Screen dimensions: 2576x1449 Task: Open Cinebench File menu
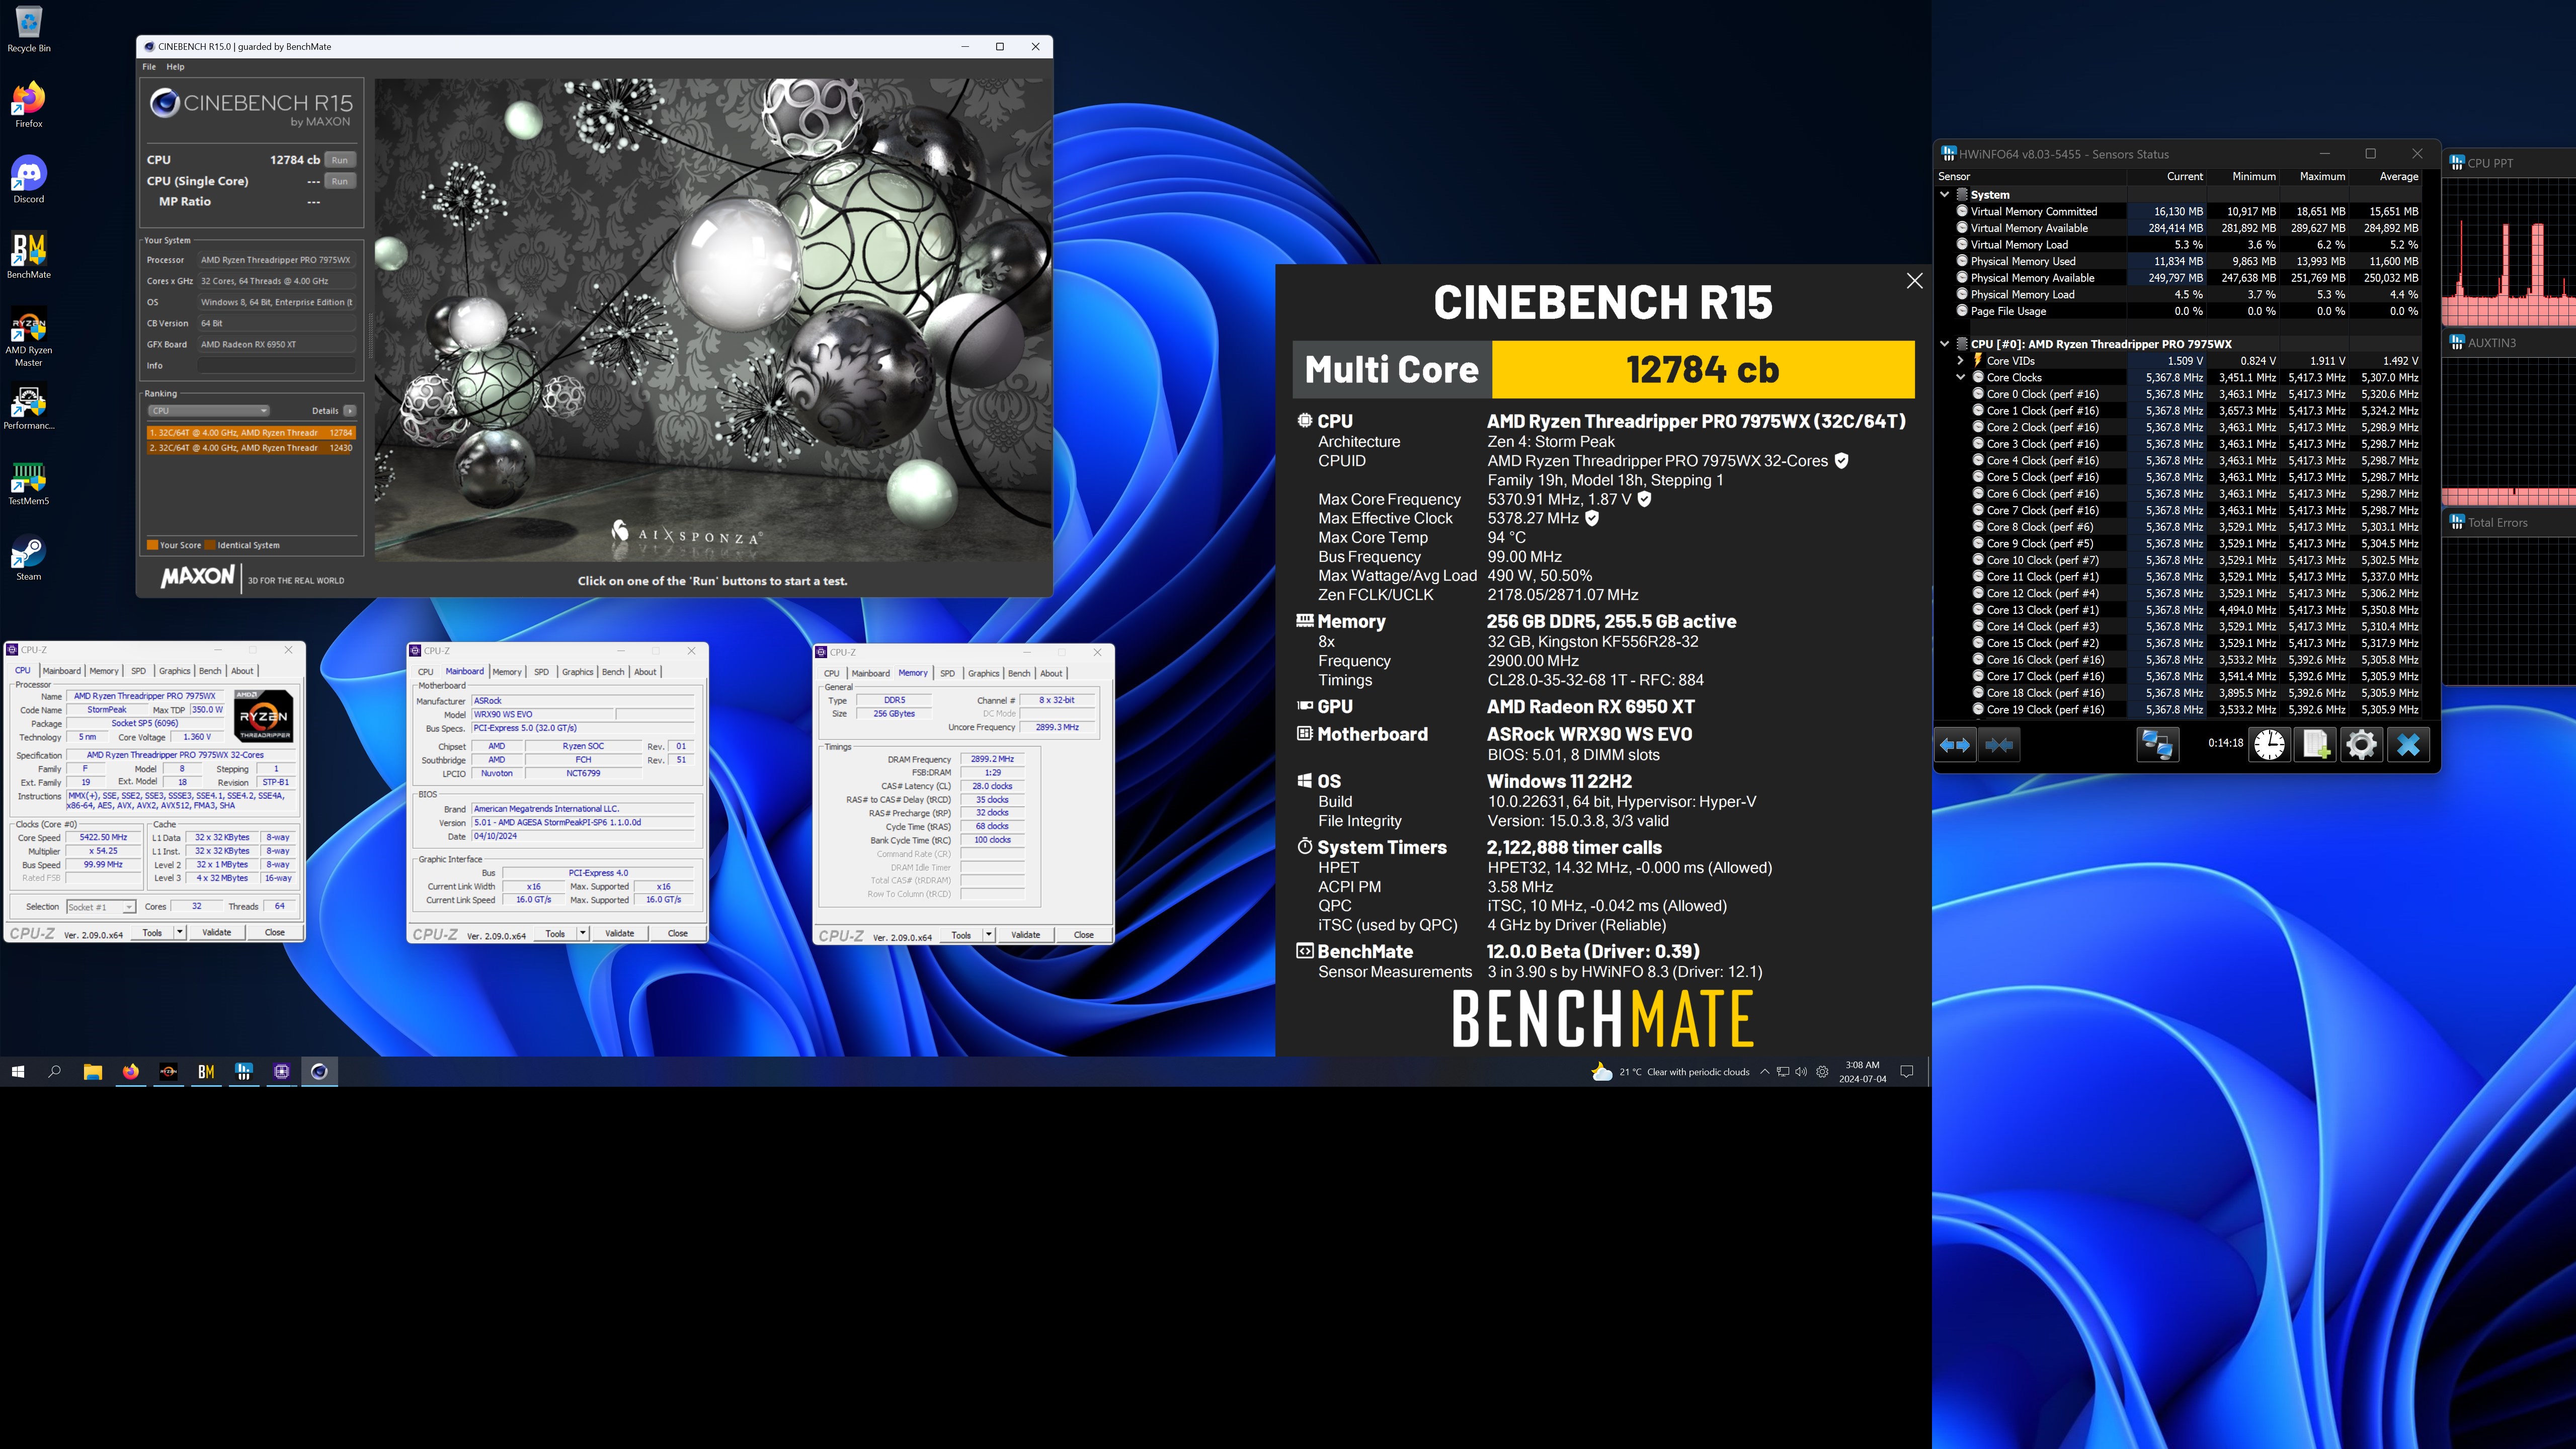click(148, 67)
